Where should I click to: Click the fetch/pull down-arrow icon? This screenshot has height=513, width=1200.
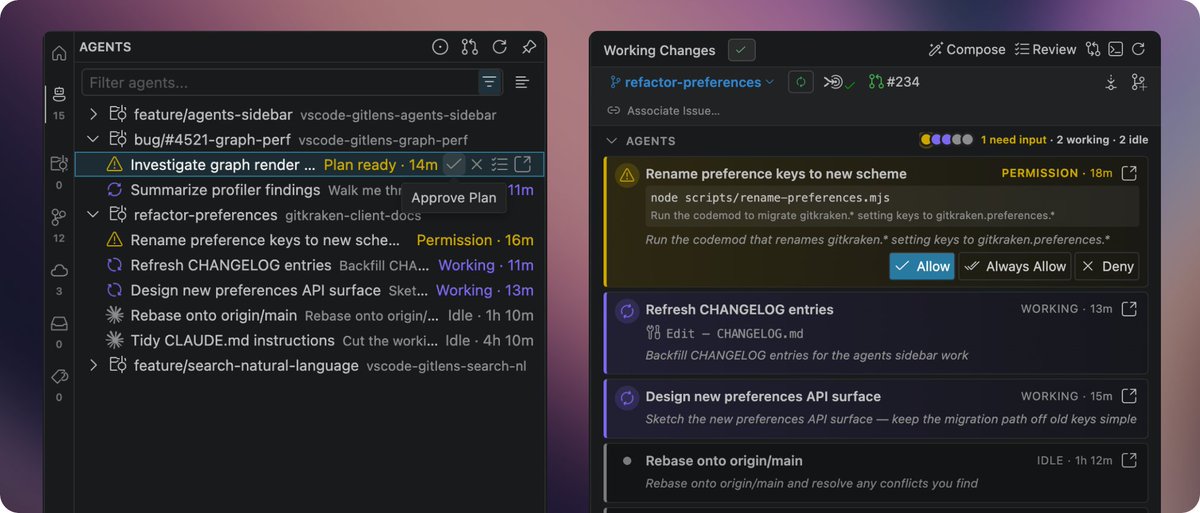tap(1111, 83)
